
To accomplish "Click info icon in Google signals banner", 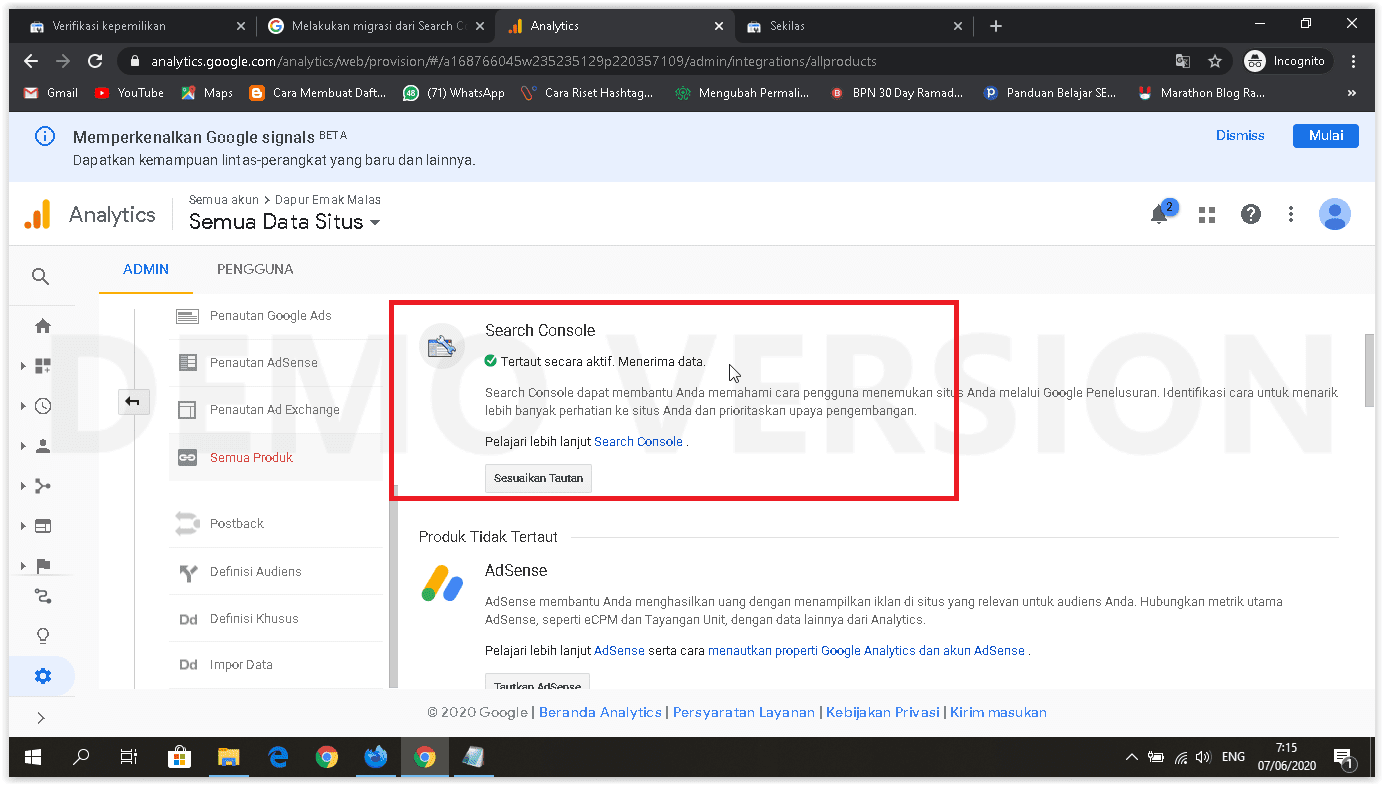I will point(44,136).
